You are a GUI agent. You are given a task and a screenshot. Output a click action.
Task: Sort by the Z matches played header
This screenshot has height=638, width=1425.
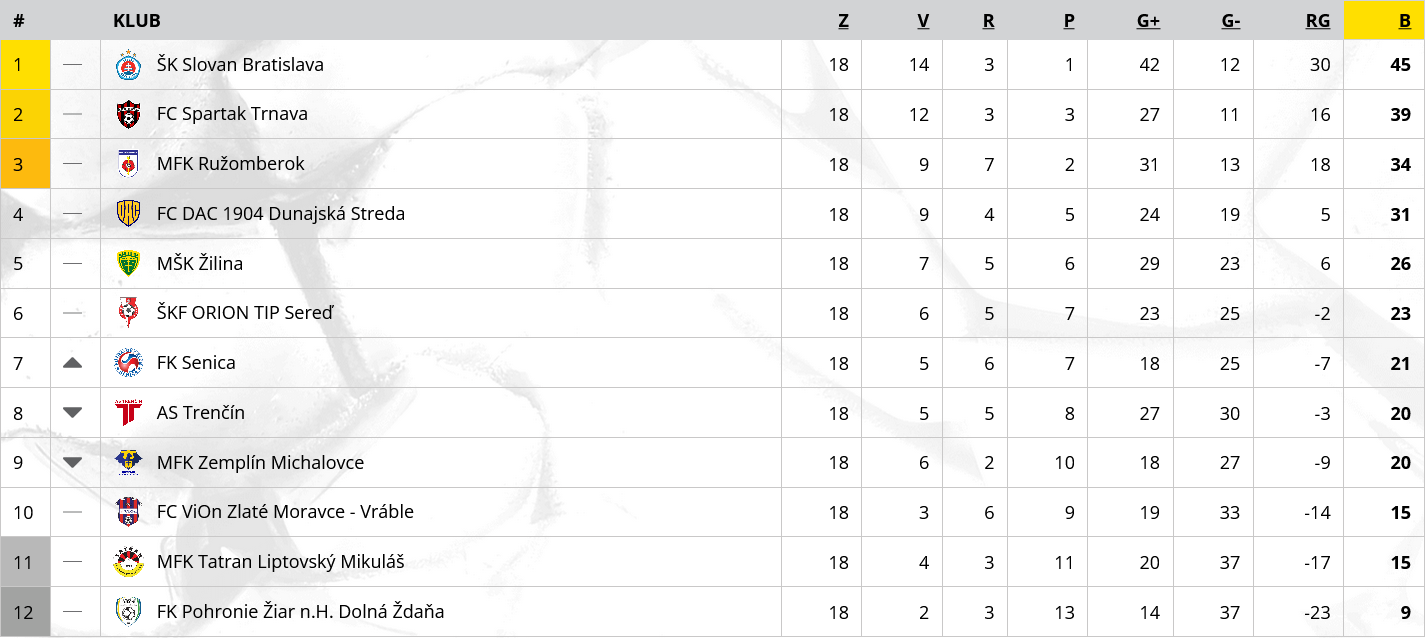tap(843, 21)
